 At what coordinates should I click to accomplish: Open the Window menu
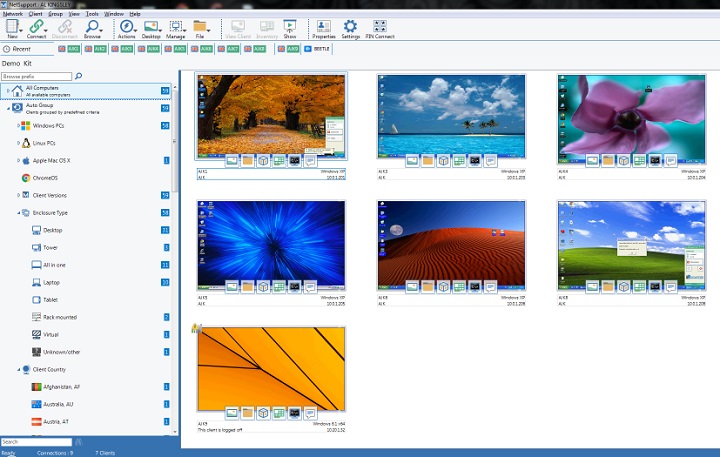coord(114,14)
